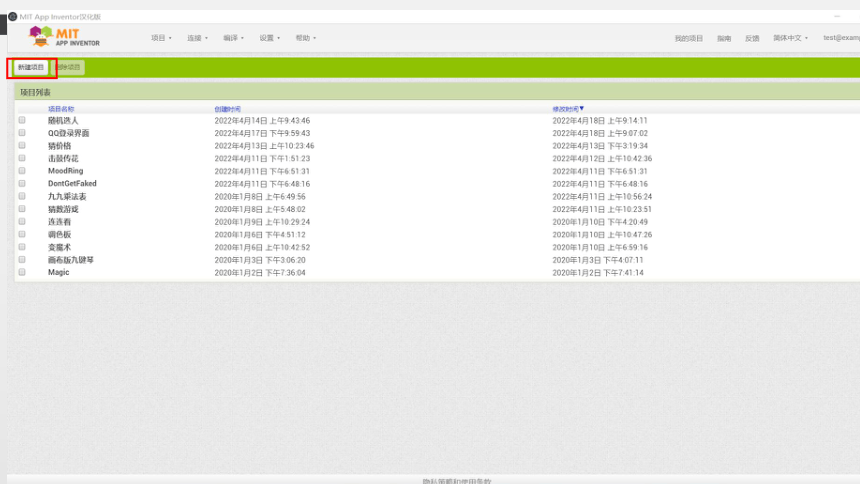Open the 连连看 project
860x484 pixels.
[x=59, y=222]
